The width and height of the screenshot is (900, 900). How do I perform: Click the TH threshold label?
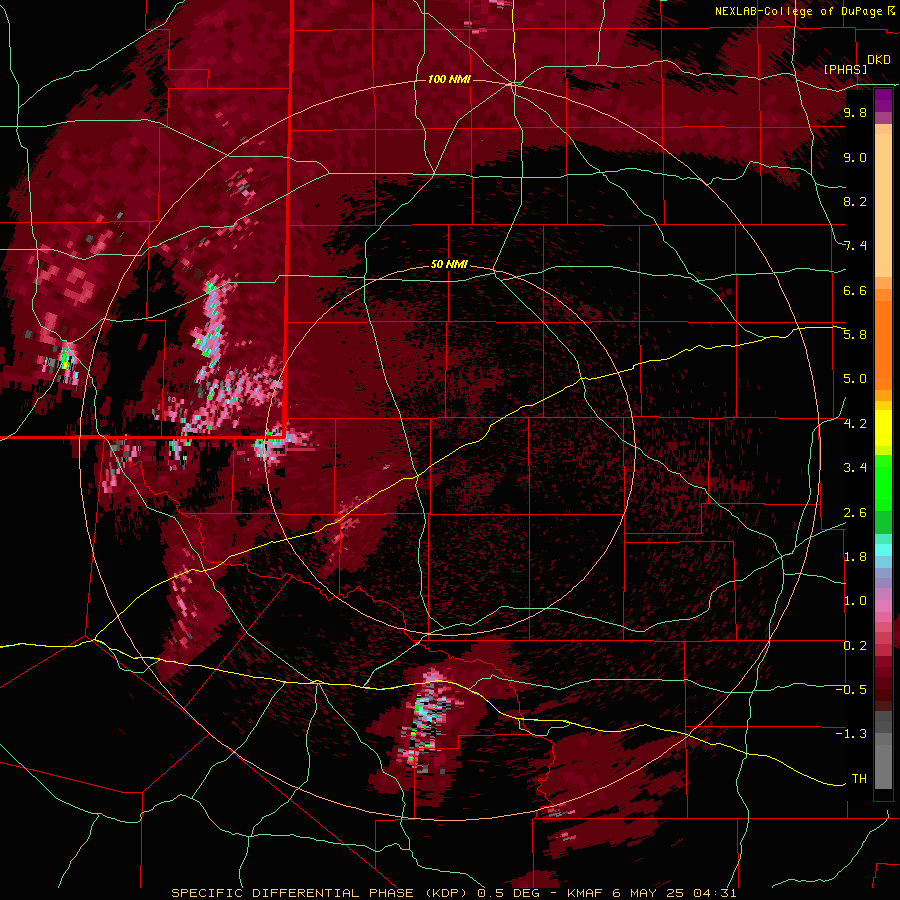coord(859,779)
